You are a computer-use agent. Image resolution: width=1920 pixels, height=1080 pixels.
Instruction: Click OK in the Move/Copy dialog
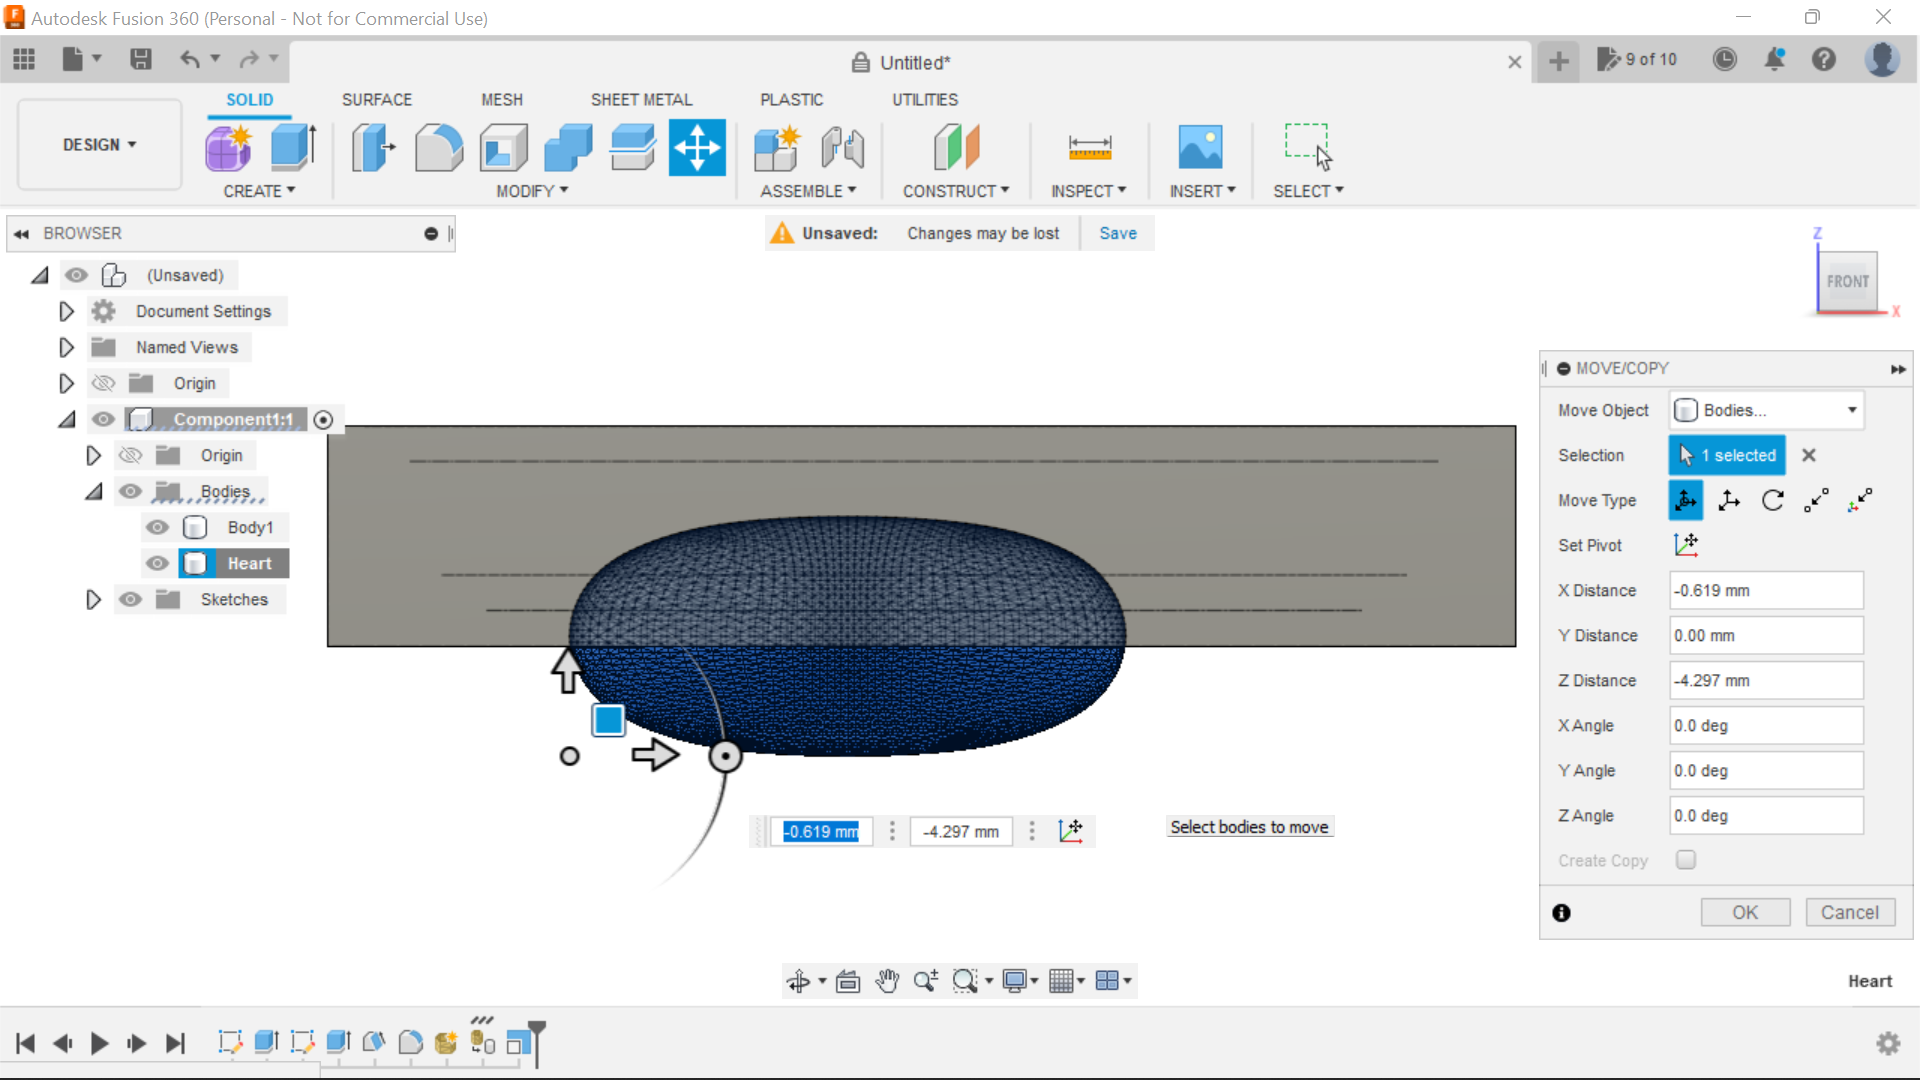[x=1745, y=912]
